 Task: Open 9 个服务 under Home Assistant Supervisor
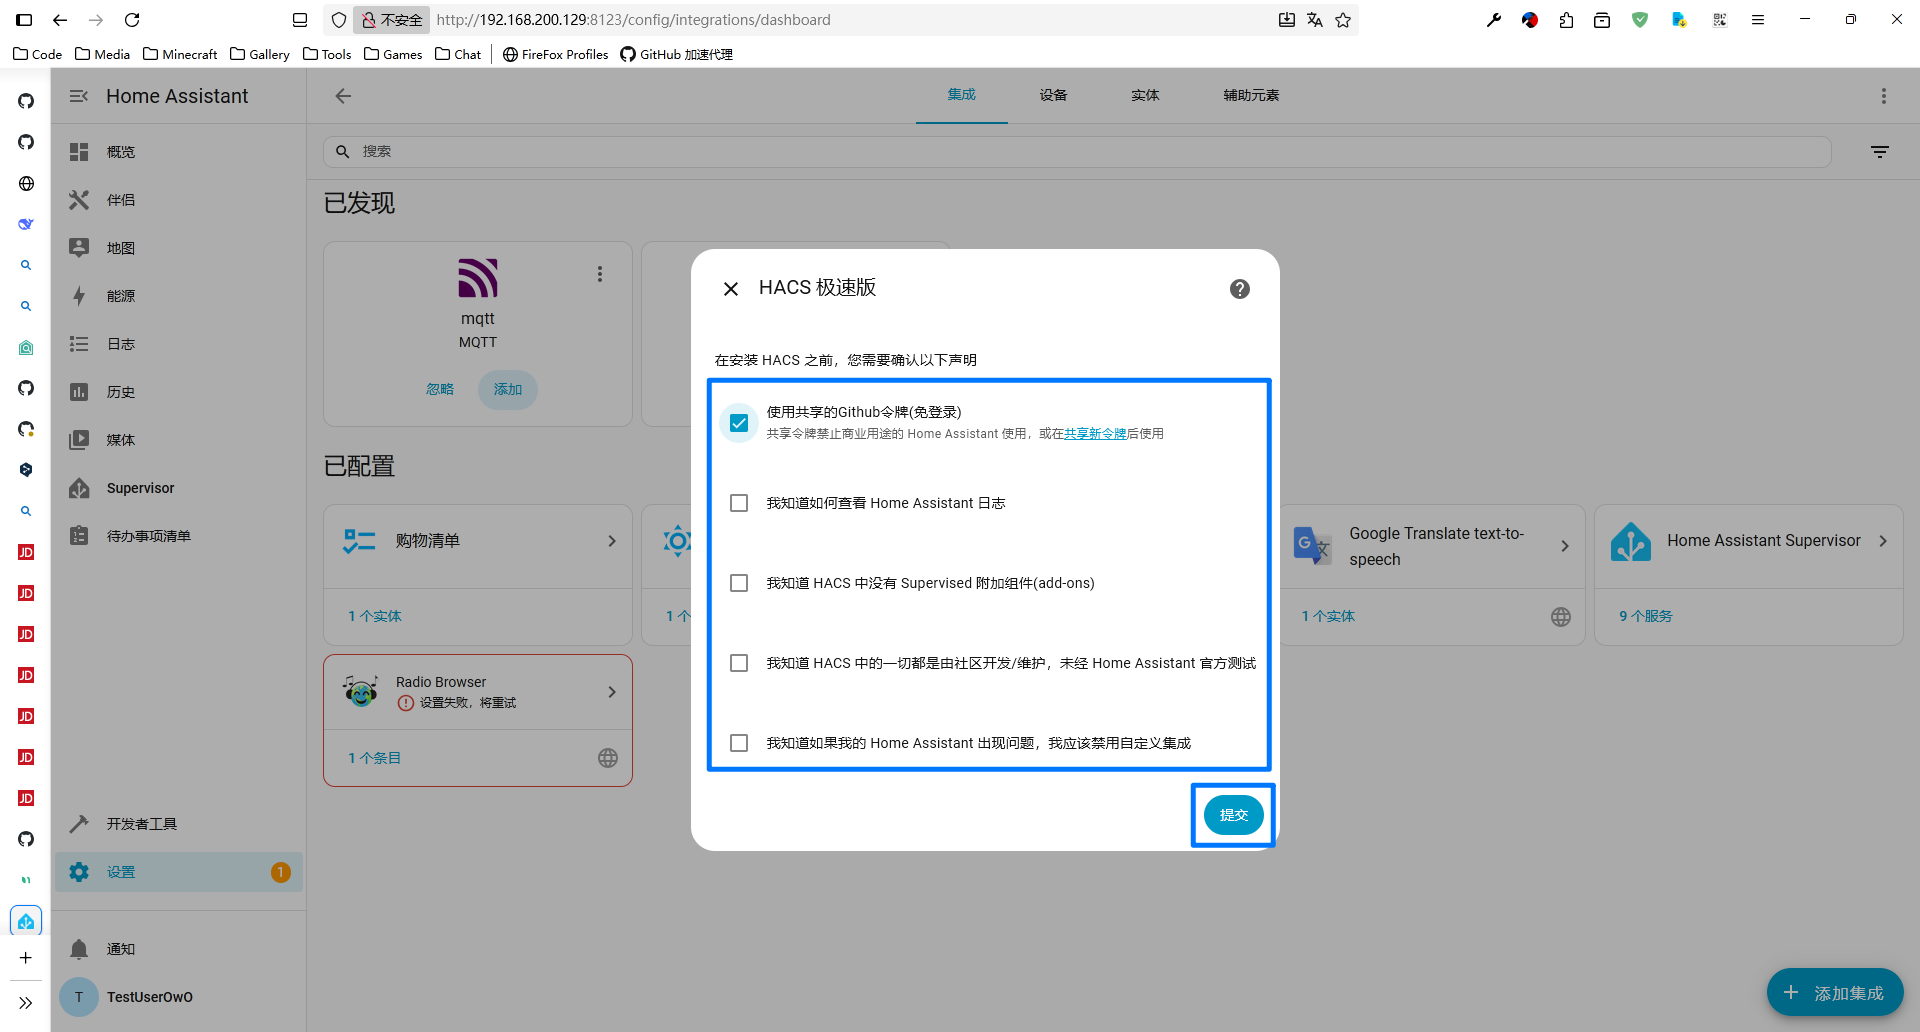(x=1646, y=617)
